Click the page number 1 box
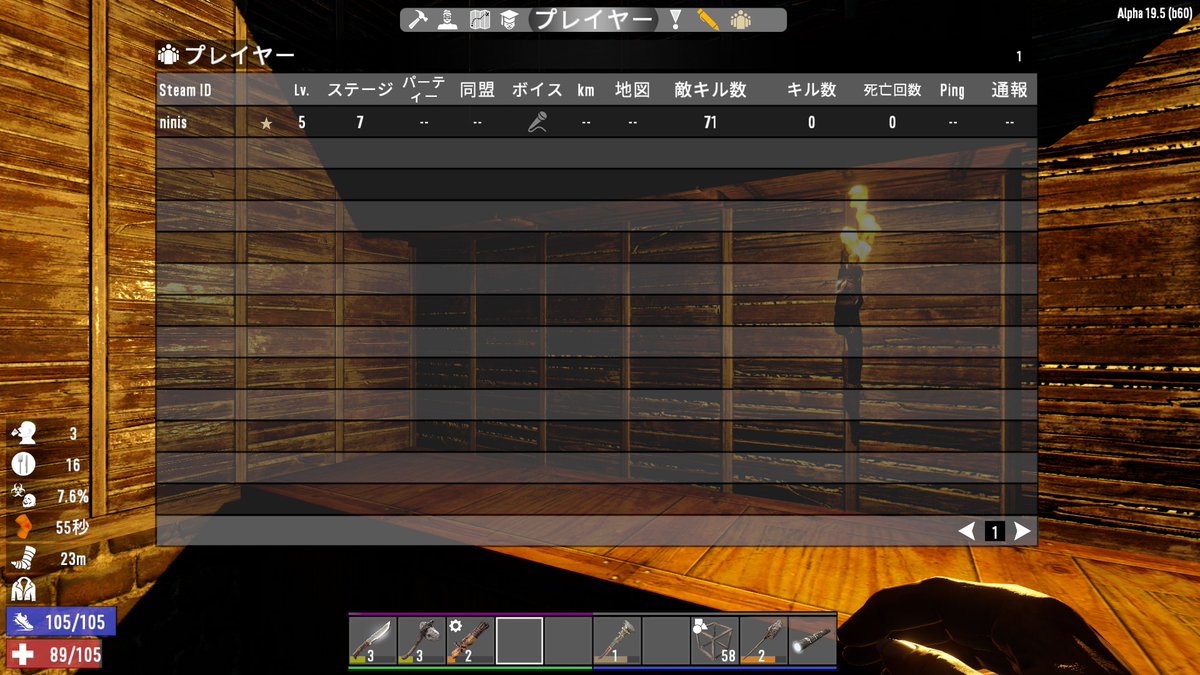The image size is (1200, 675). 994,532
